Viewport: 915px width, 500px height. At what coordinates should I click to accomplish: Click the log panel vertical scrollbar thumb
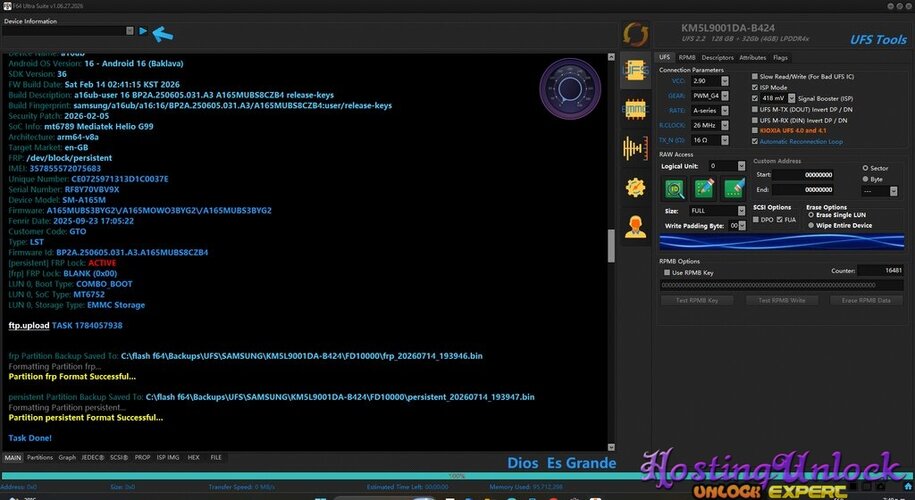pos(611,246)
